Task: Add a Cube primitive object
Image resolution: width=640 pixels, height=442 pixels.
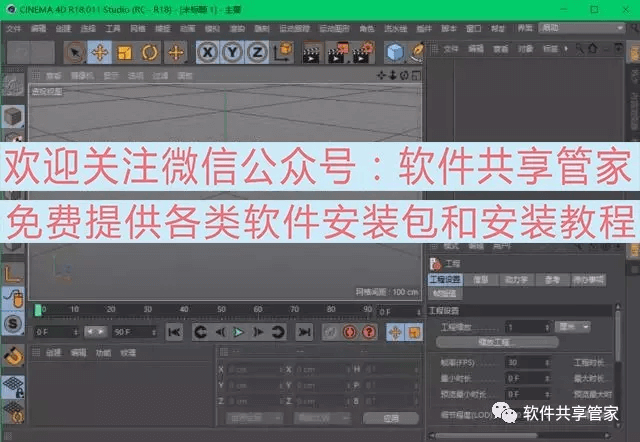Action: coord(395,53)
